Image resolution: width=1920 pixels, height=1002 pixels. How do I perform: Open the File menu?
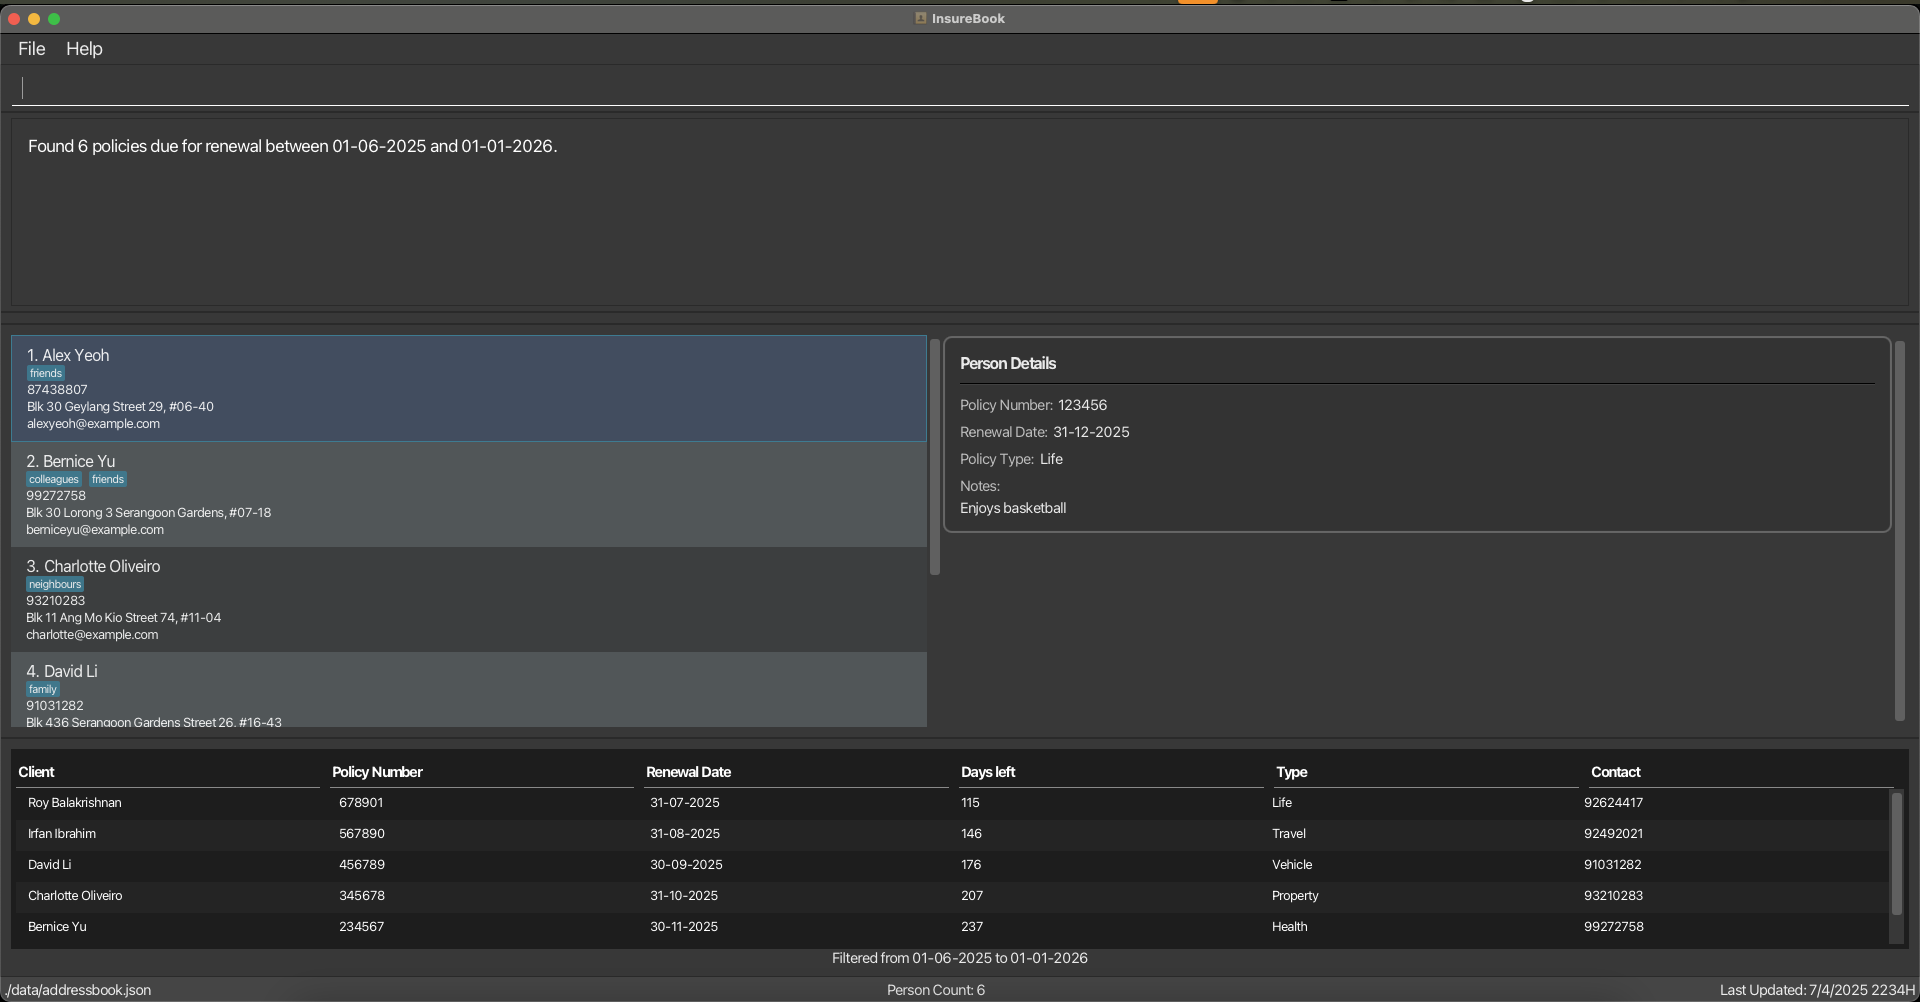pyautogui.click(x=31, y=49)
